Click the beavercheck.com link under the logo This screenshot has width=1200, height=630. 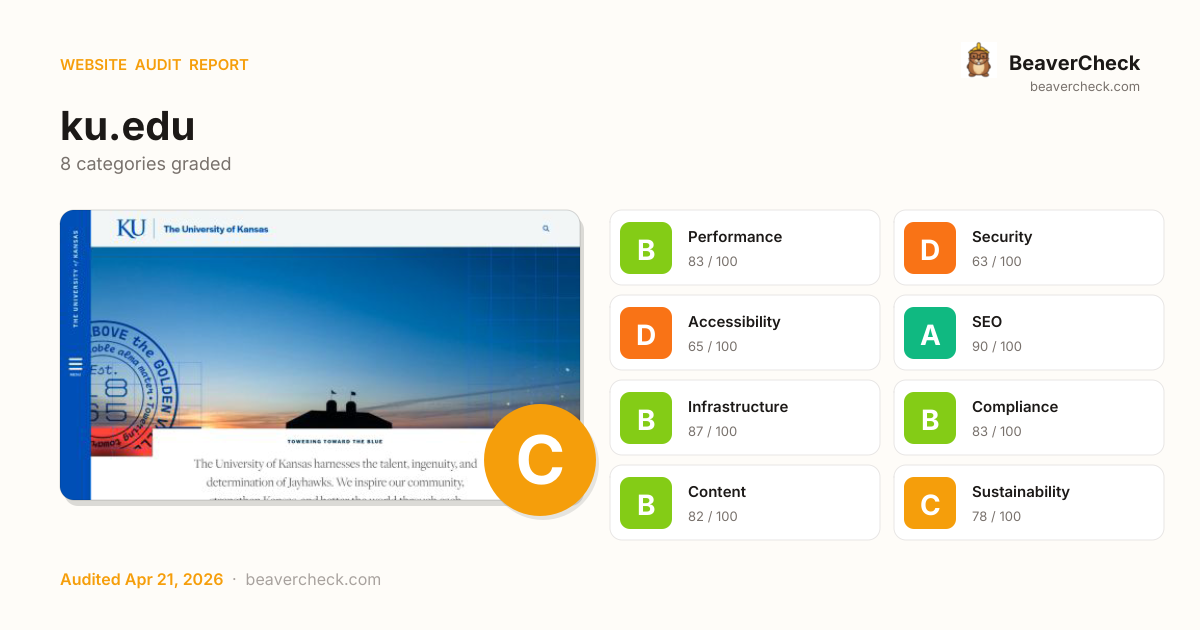[x=1084, y=87]
